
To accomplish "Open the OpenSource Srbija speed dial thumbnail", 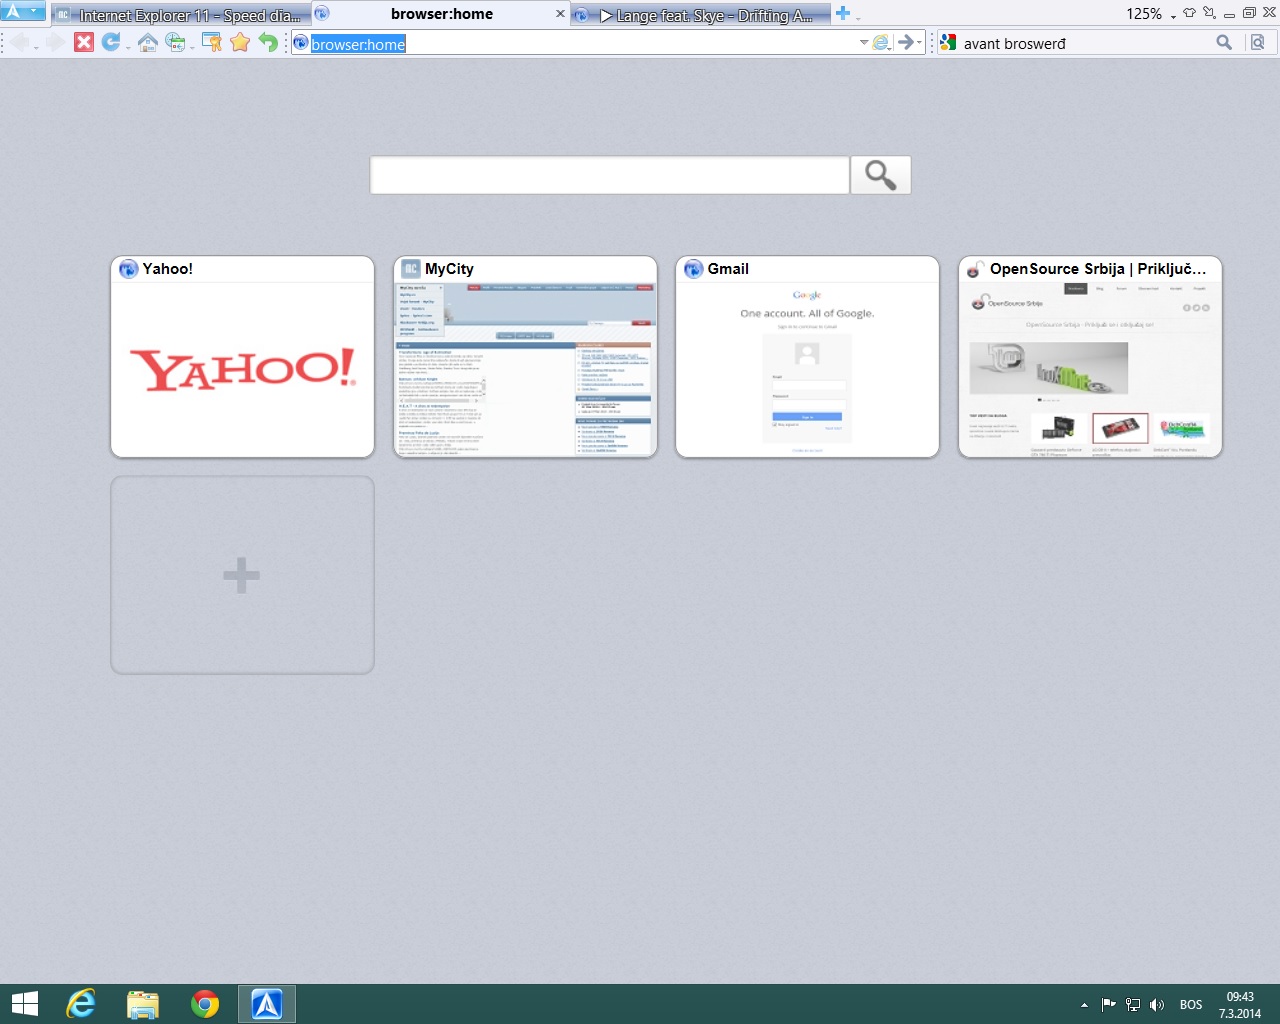I will (x=1090, y=357).
